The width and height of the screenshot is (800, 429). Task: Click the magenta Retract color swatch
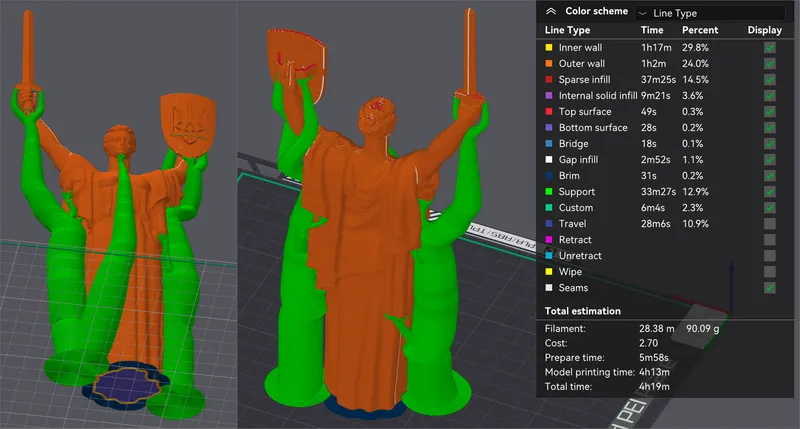[x=549, y=240]
